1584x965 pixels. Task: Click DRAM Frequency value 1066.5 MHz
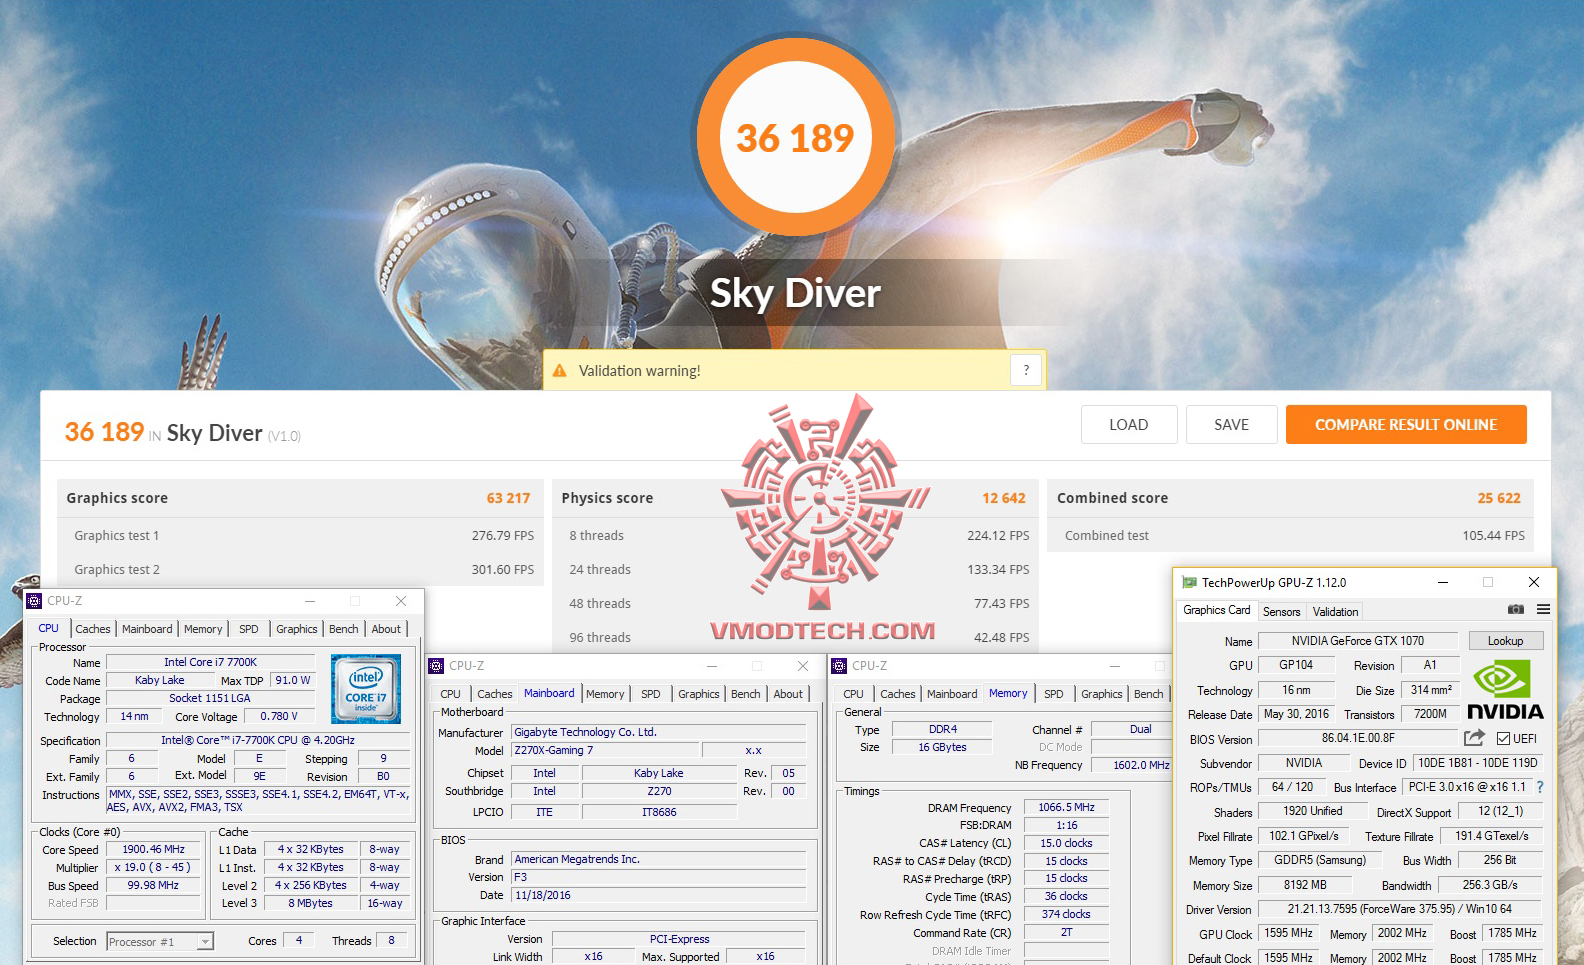pyautogui.click(x=1066, y=807)
